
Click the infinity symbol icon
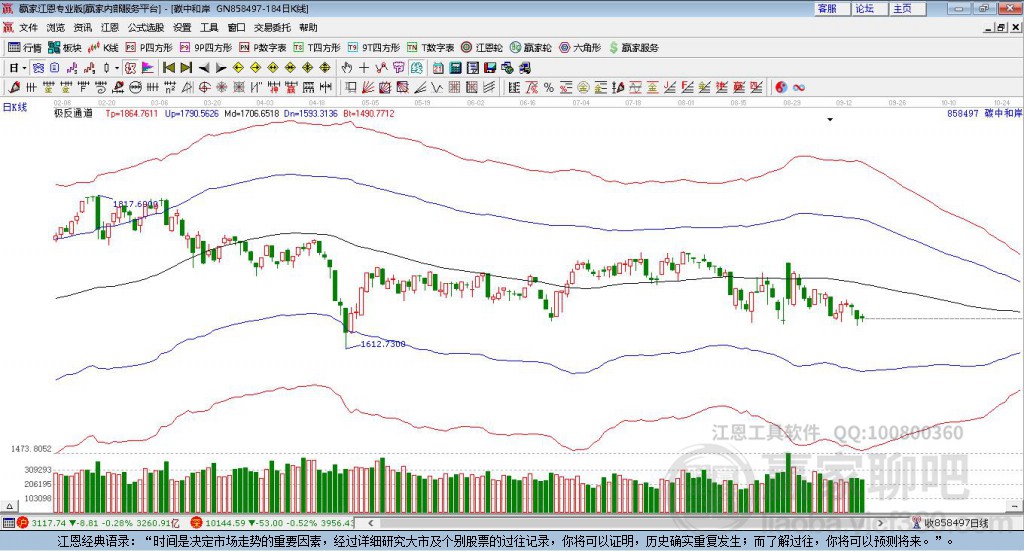tap(799, 88)
